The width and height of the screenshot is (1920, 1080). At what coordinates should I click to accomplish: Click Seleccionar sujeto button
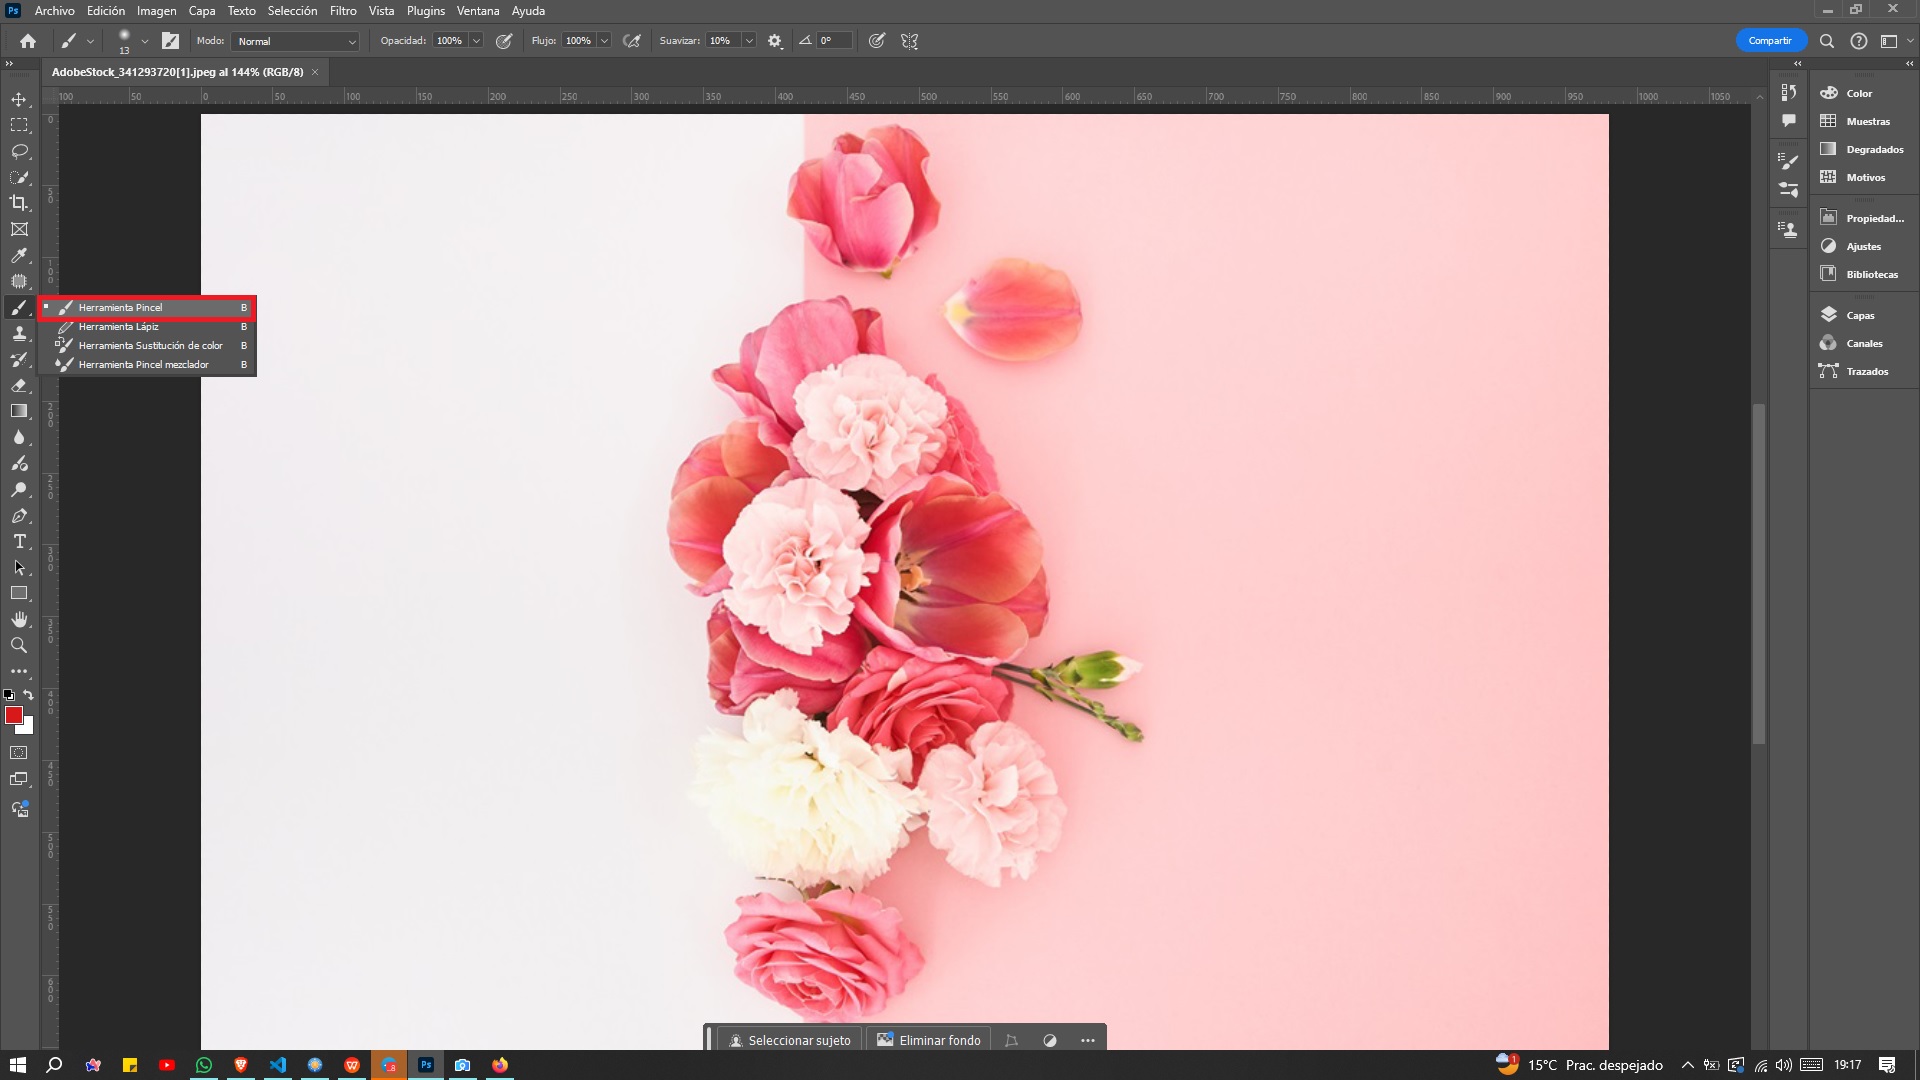coord(789,1040)
